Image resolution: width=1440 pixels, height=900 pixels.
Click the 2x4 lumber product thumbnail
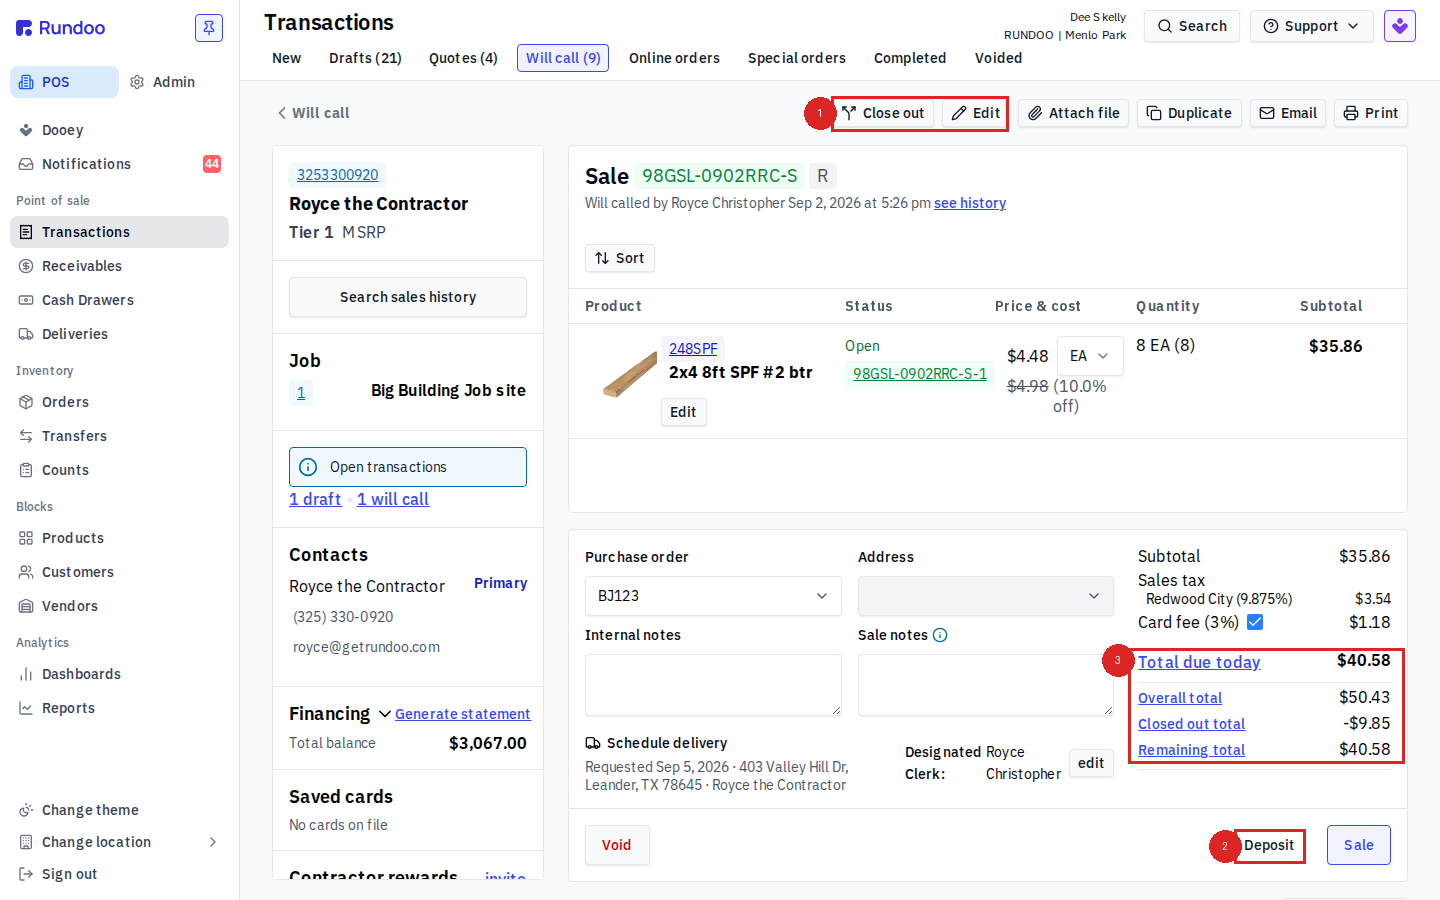pyautogui.click(x=630, y=372)
